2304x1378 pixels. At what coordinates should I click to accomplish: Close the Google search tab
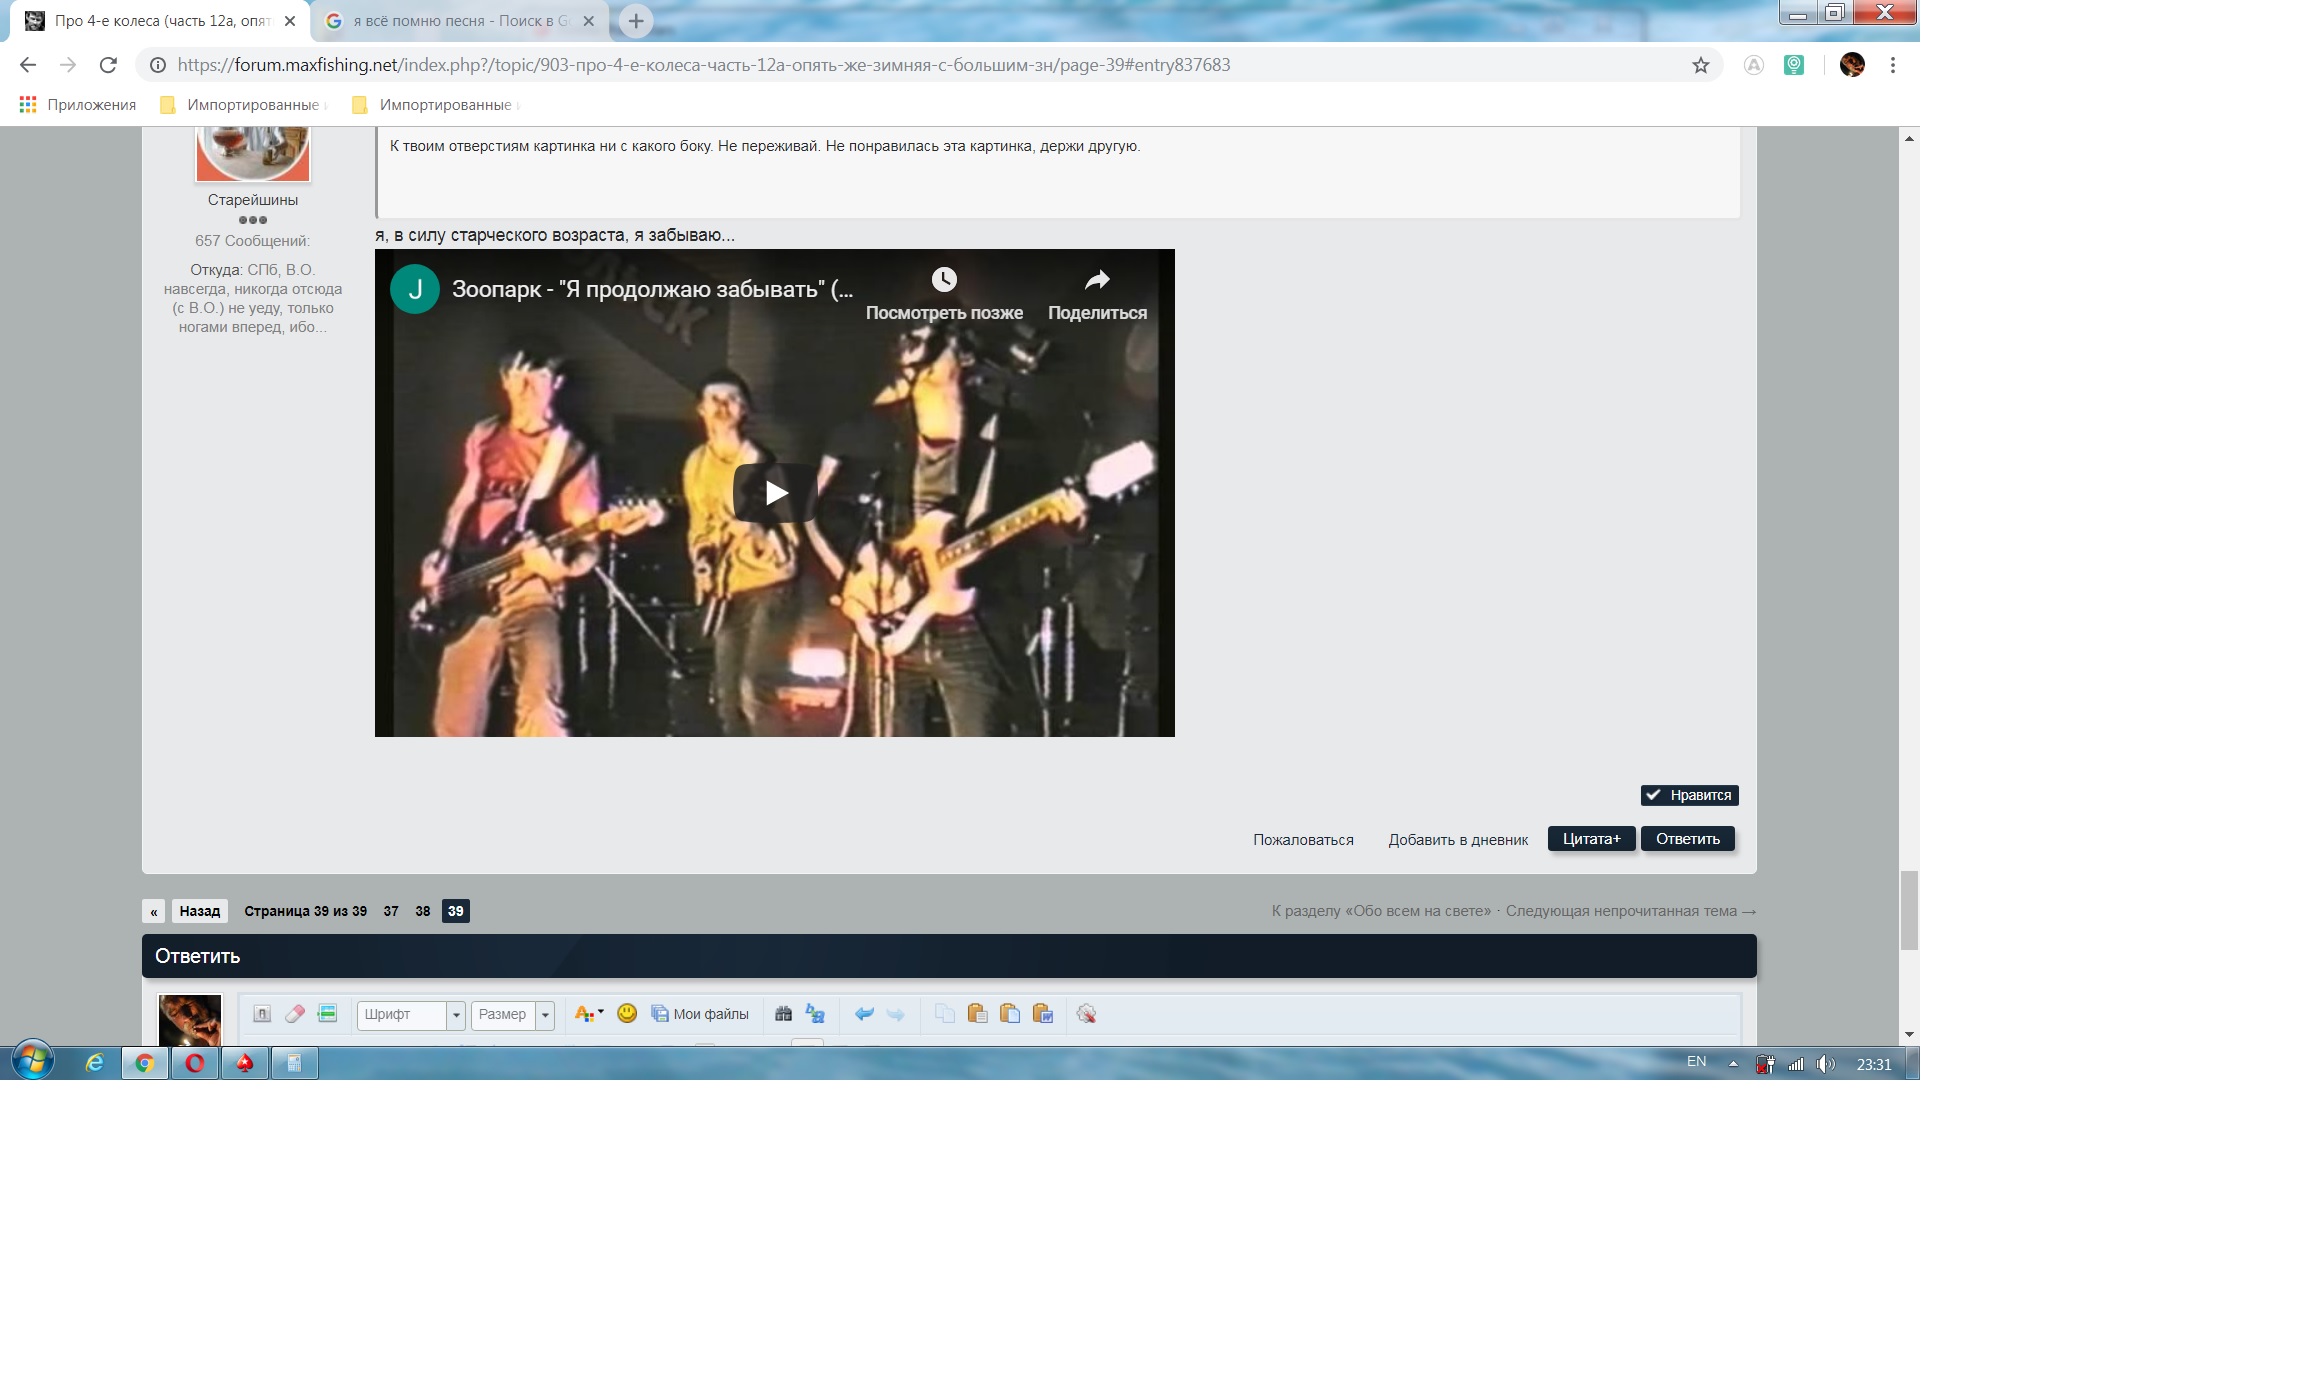point(589,21)
